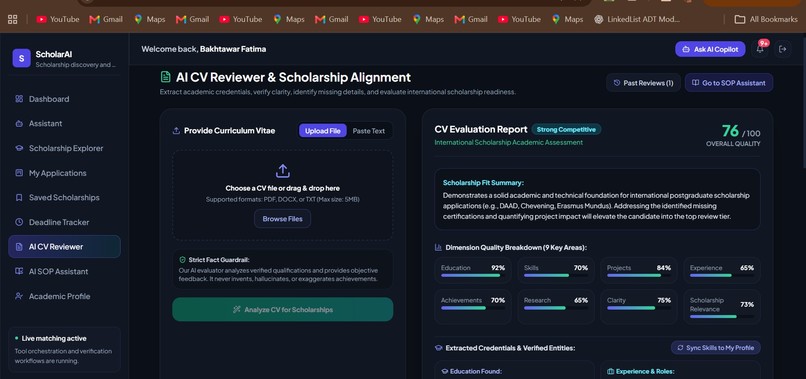Click Go to SOP Assistant button
The width and height of the screenshot is (806, 379).
pos(728,83)
